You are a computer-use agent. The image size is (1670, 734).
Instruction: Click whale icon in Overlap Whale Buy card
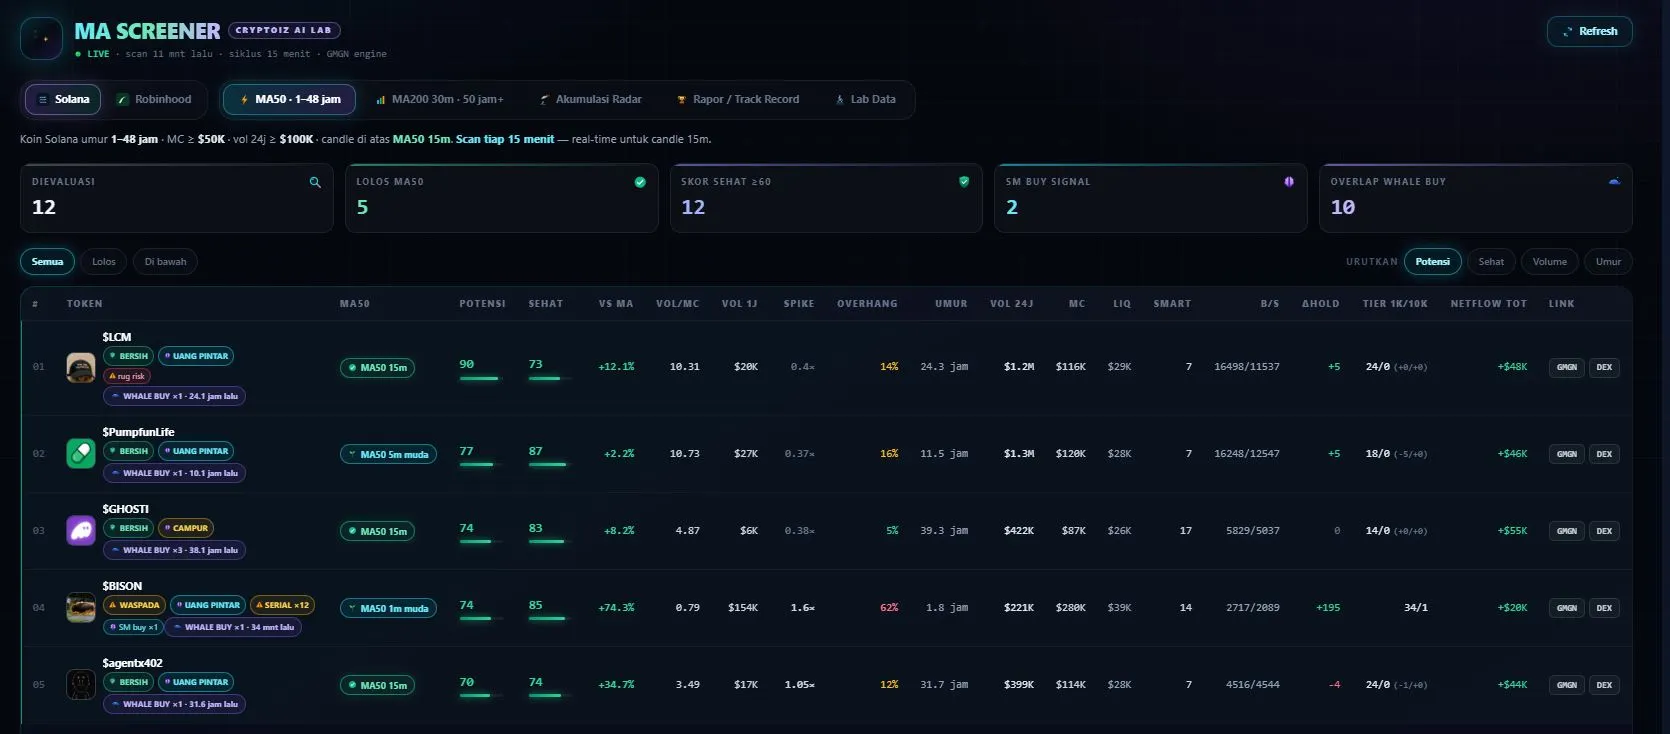[x=1614, y=182]
